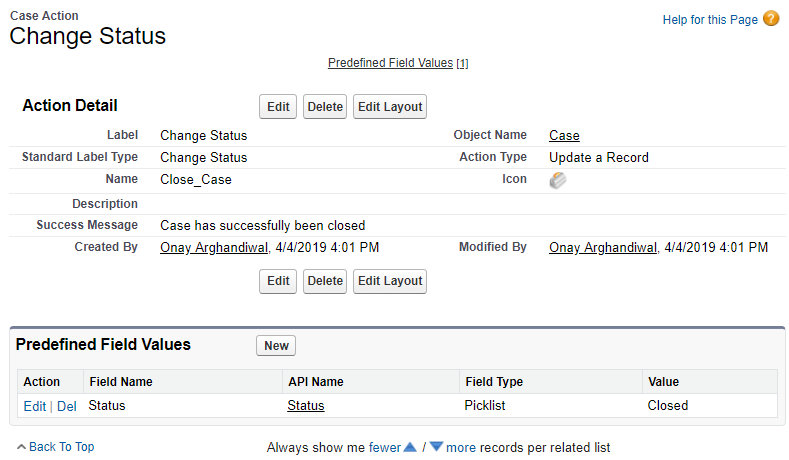Open the Status API Name link
The height and width of the screenshot is (460, 789).
[x=305, y=406]
